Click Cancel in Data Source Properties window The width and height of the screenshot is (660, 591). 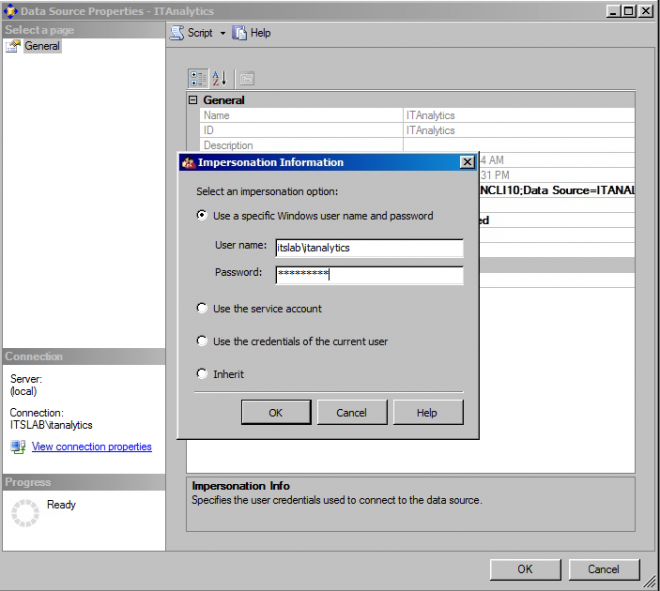[x=604, y=569]
